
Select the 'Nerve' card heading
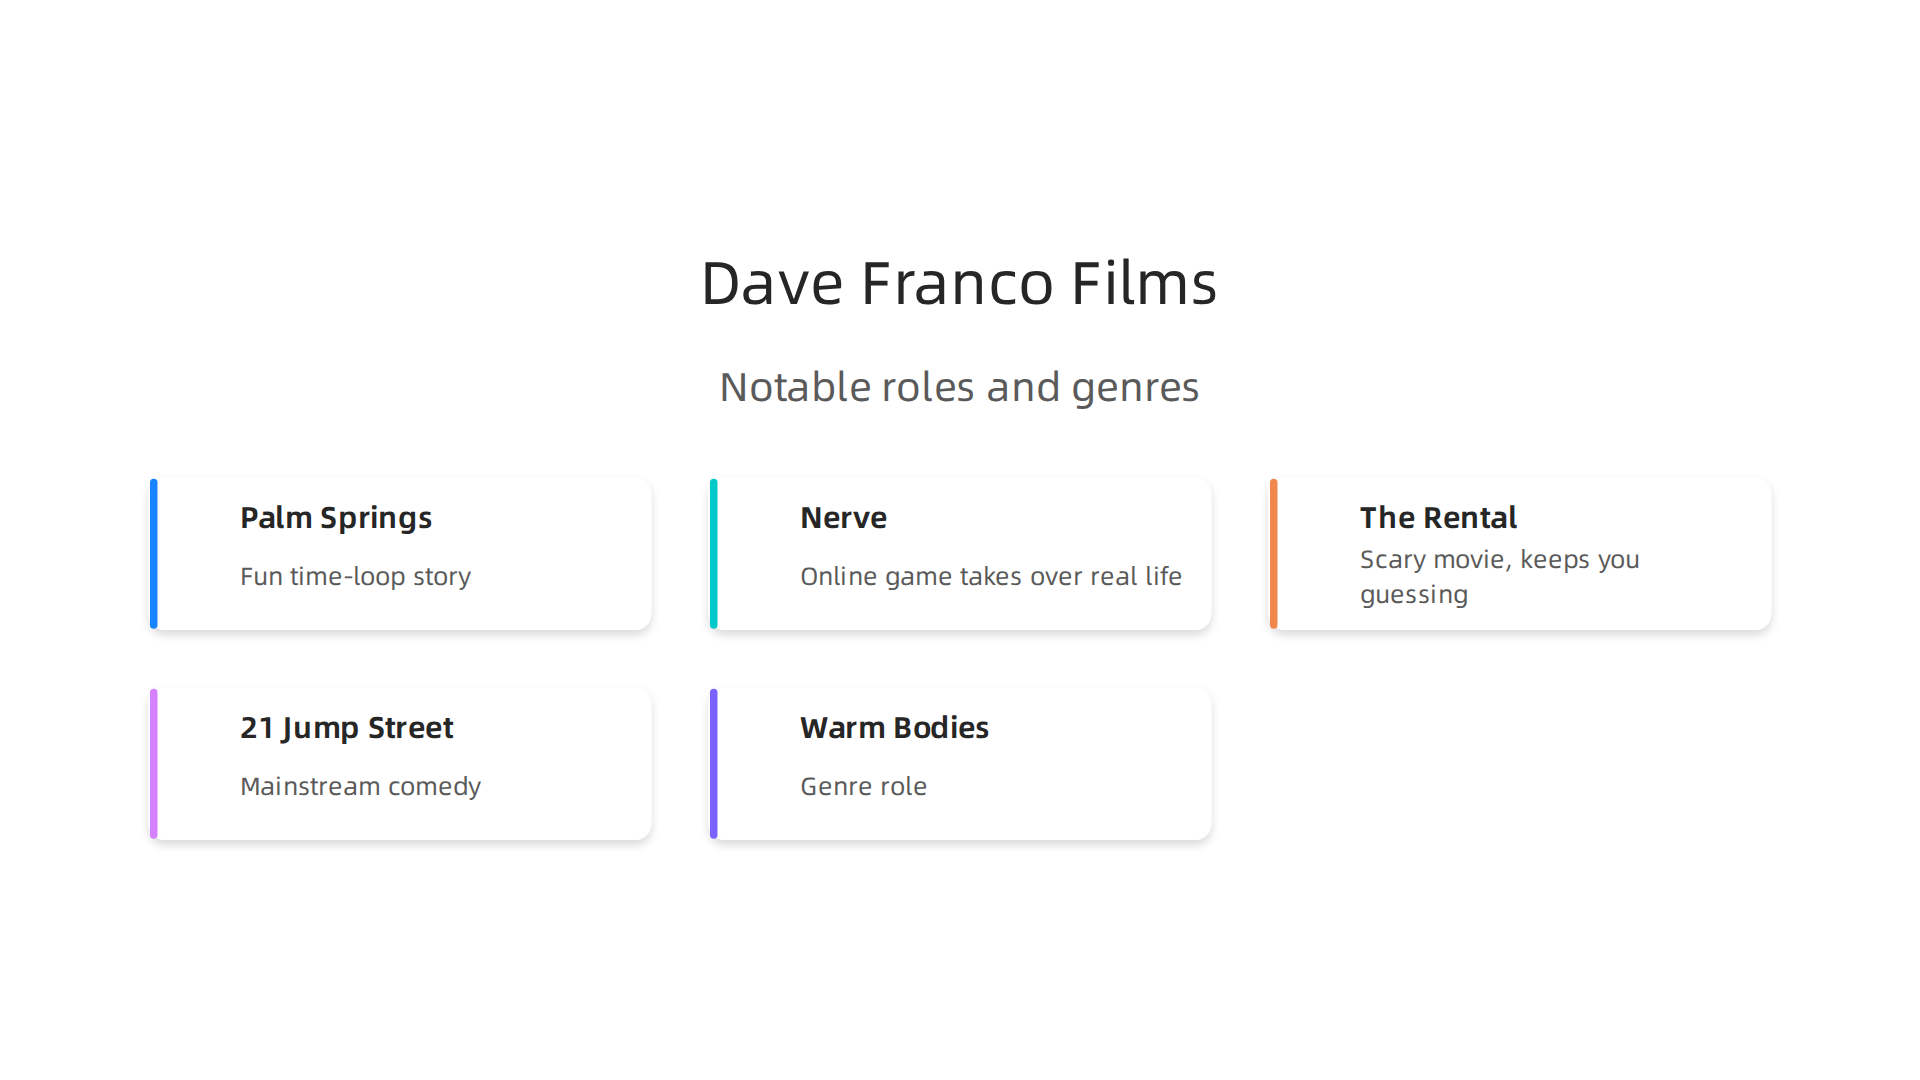[x=843, y=518]
